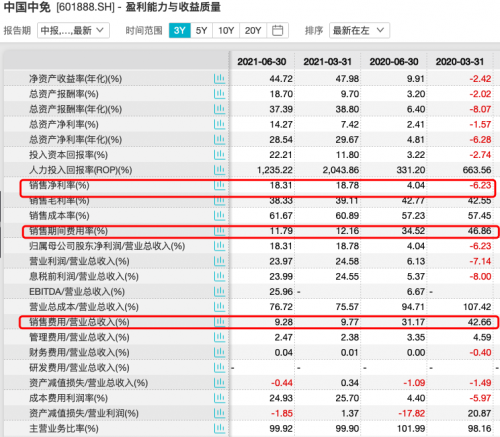Image resolution: width=500 pixels, height=437 pixels.
Task: Select the EBITDA/营业总收入(%) row label
Action: 77,292
